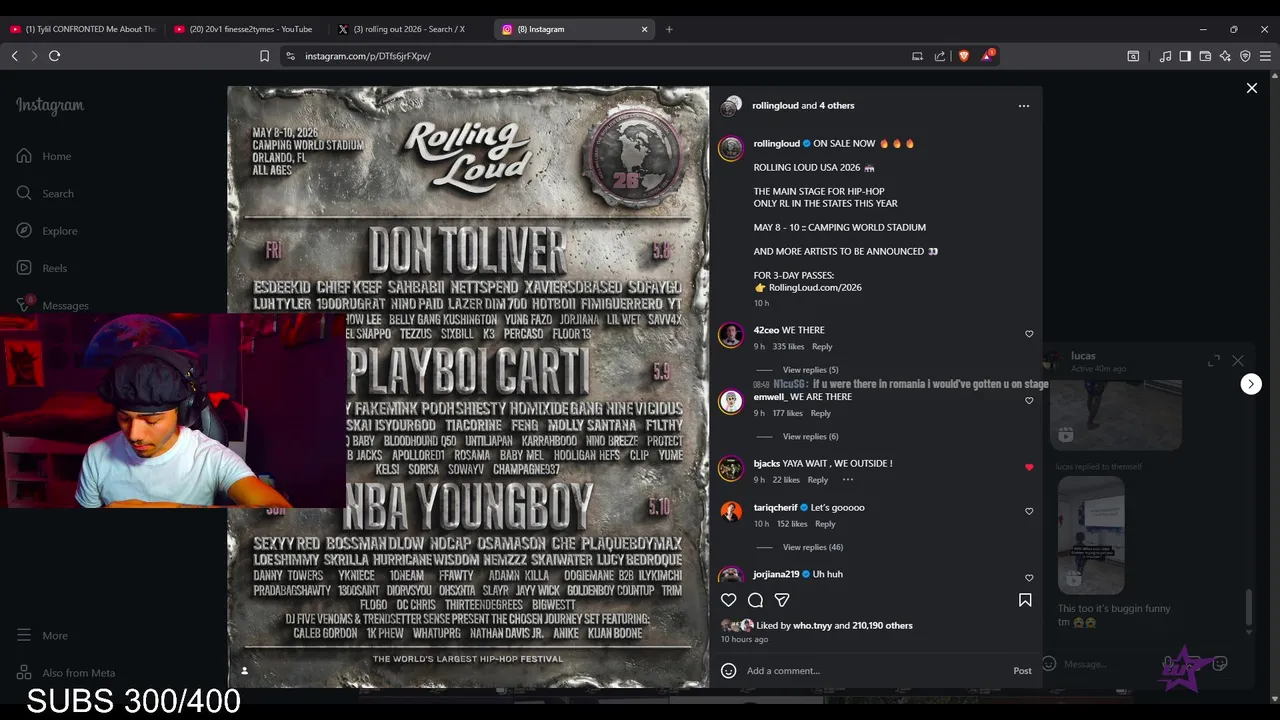Like the Rolling Loud post heart

tap(729, 600)
